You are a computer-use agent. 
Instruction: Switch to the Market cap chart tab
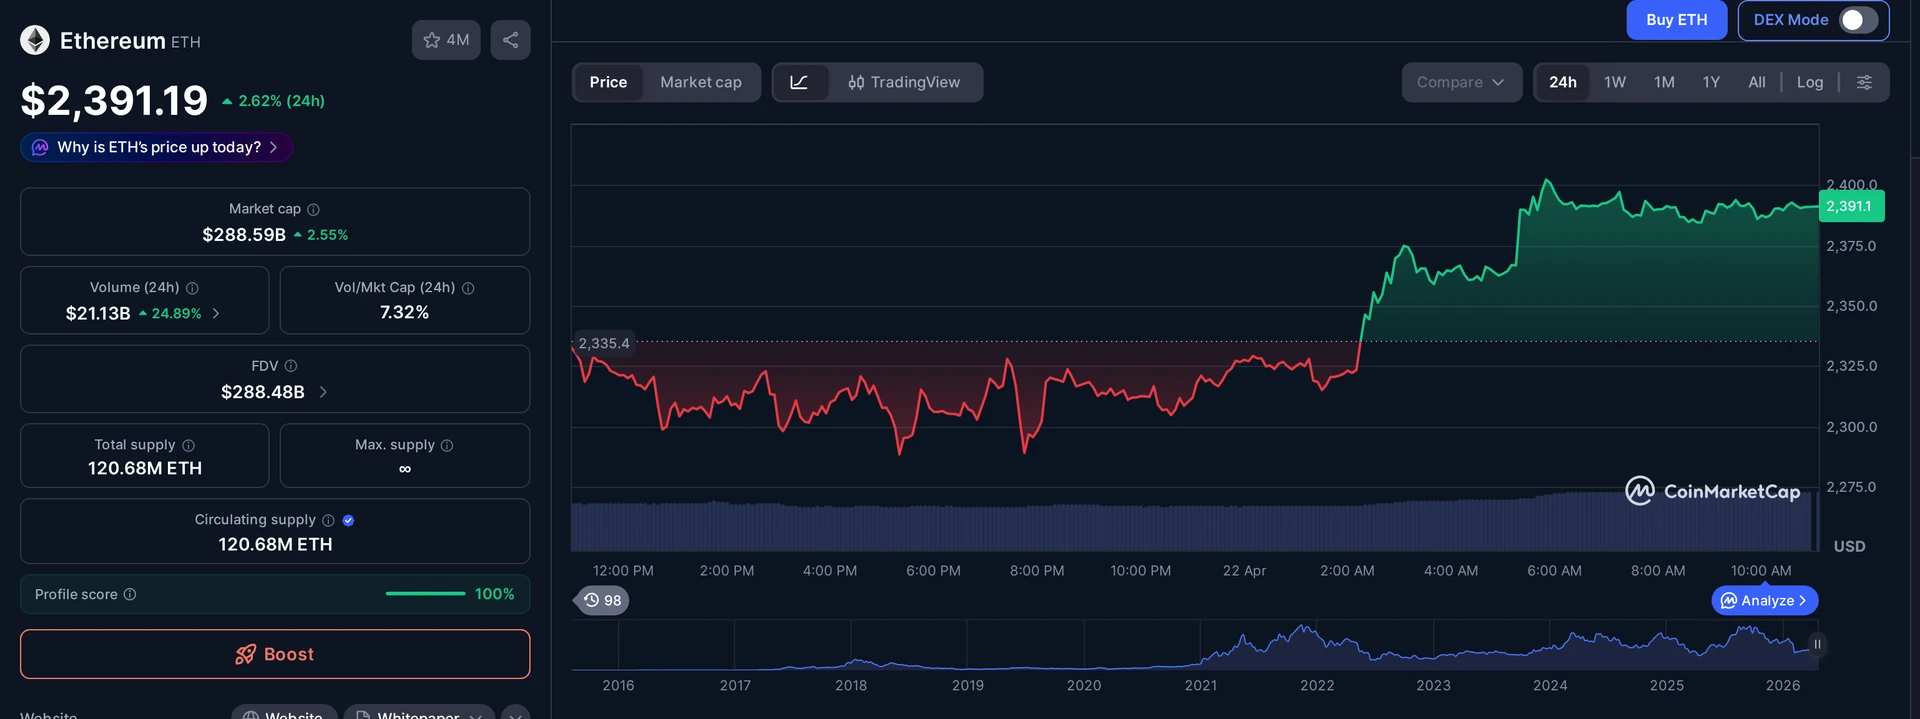tap(701, 82)
